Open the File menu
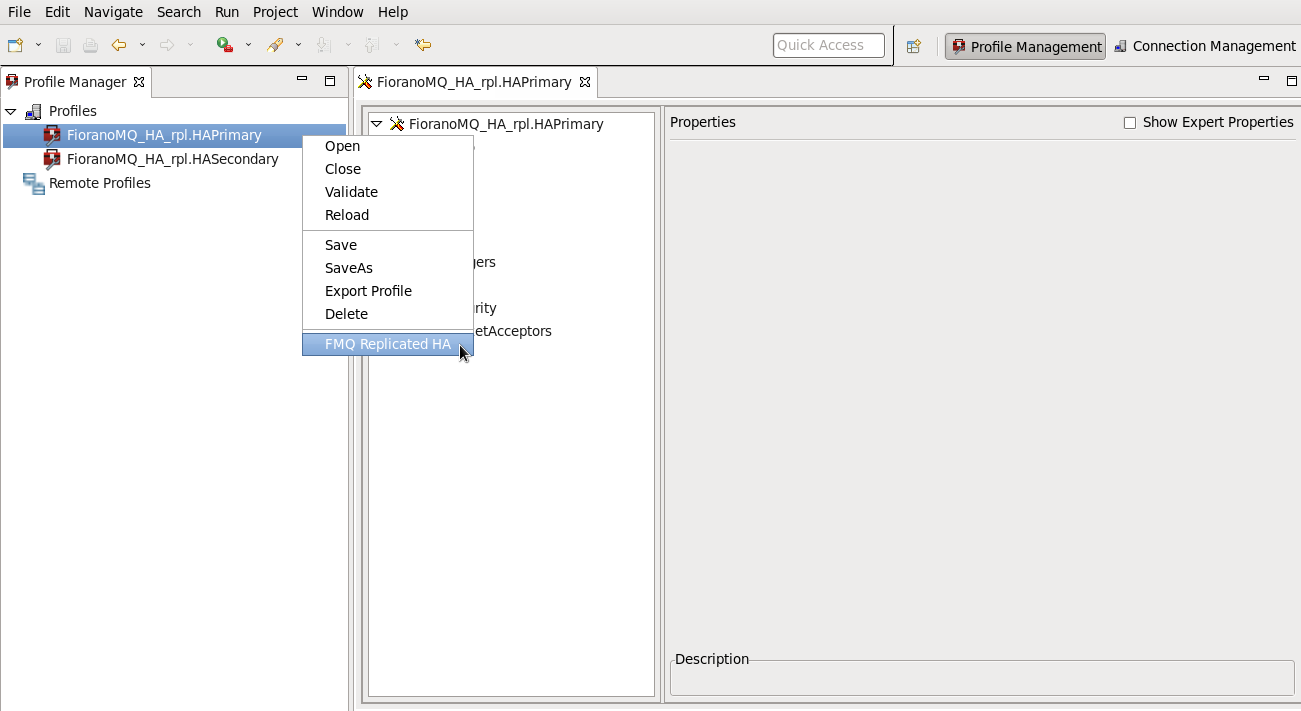This screenshot has width=1301, height=711. tap(19, 12)
